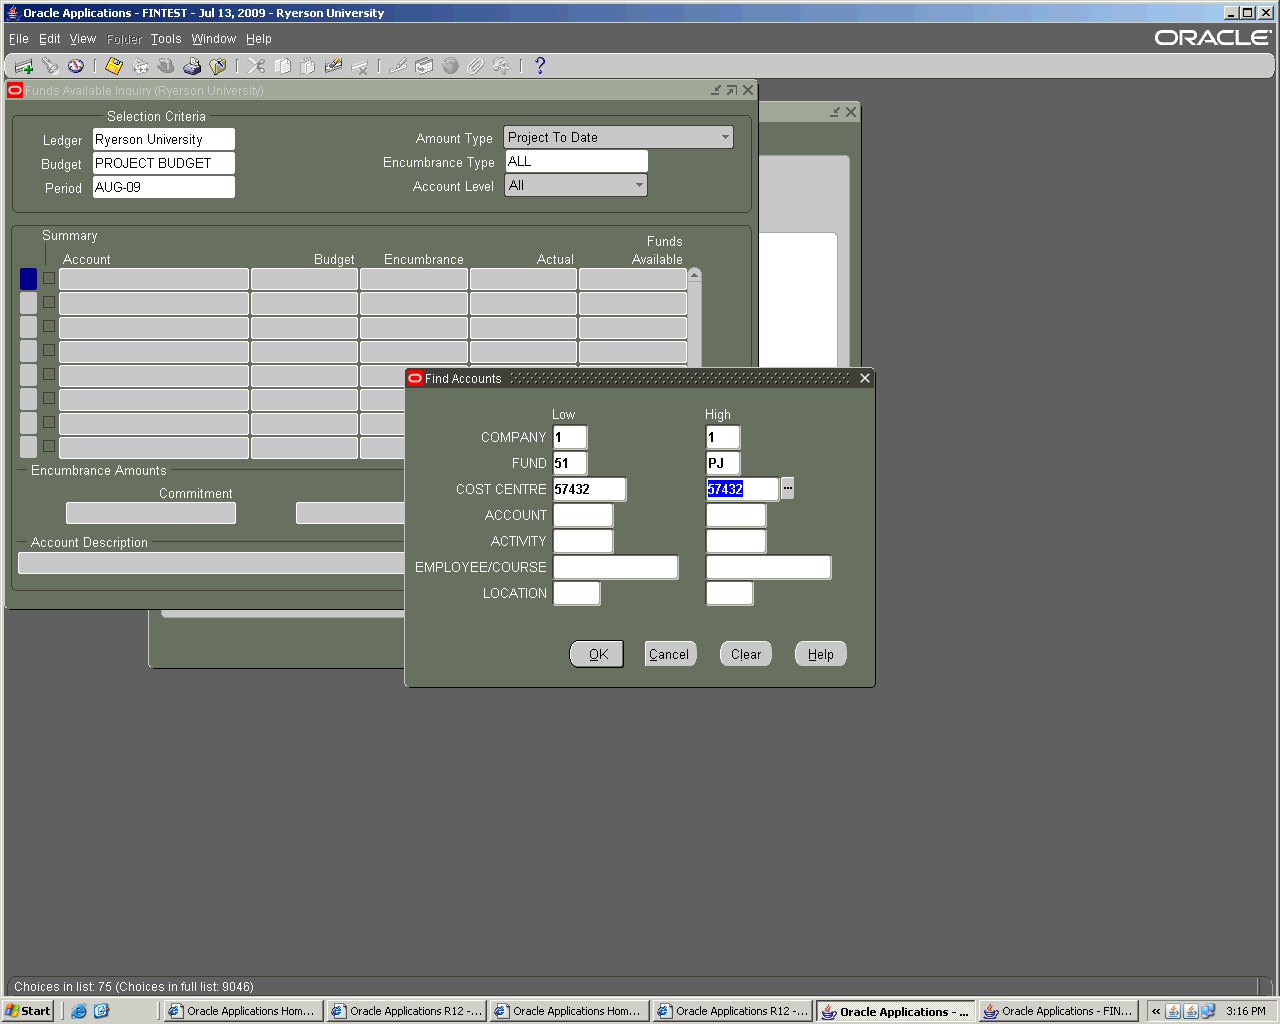Check the second Summary row checkbox
The height and width of the screenshot is (1024, 1280).
coord(49,302)
